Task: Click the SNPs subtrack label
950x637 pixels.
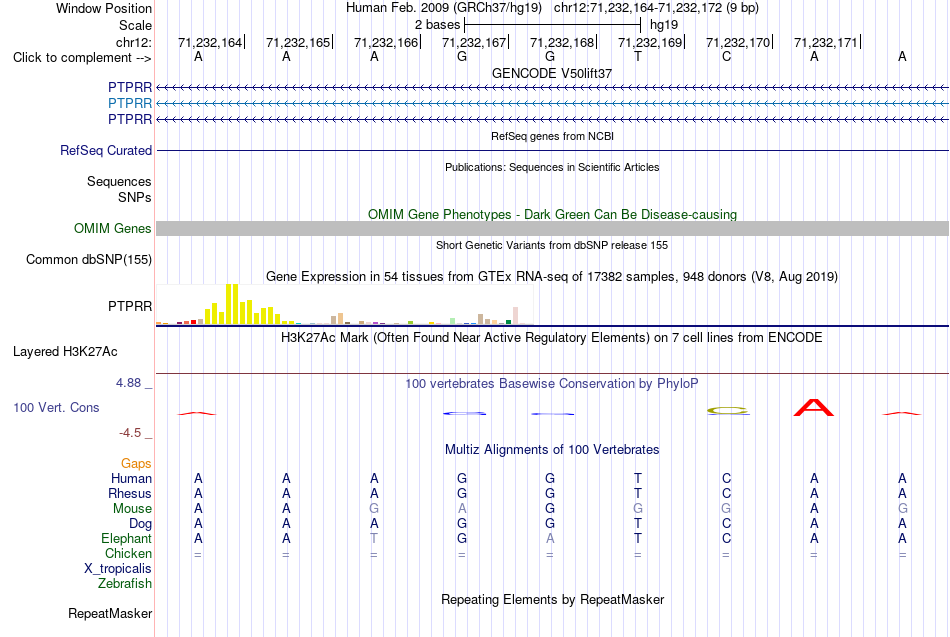Action: tap(135, 198)
